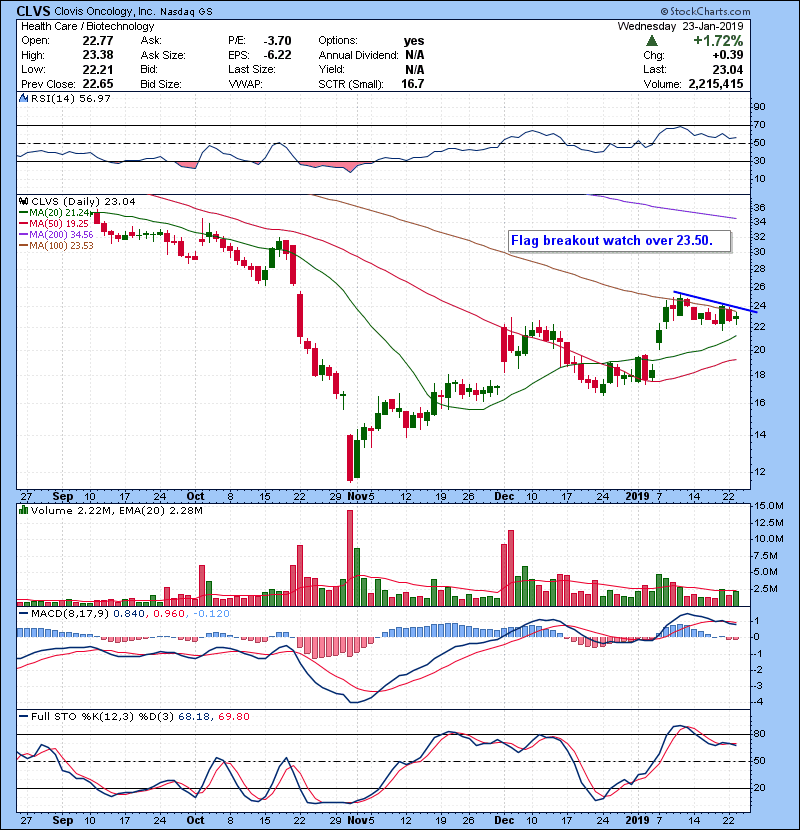Click the Oct label on bottom date axis
This screenshot has width=800, height=830.
[x=195, y=820]
